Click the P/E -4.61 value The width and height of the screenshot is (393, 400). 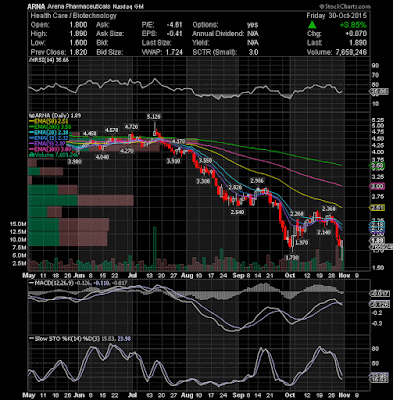pos(175,25)
